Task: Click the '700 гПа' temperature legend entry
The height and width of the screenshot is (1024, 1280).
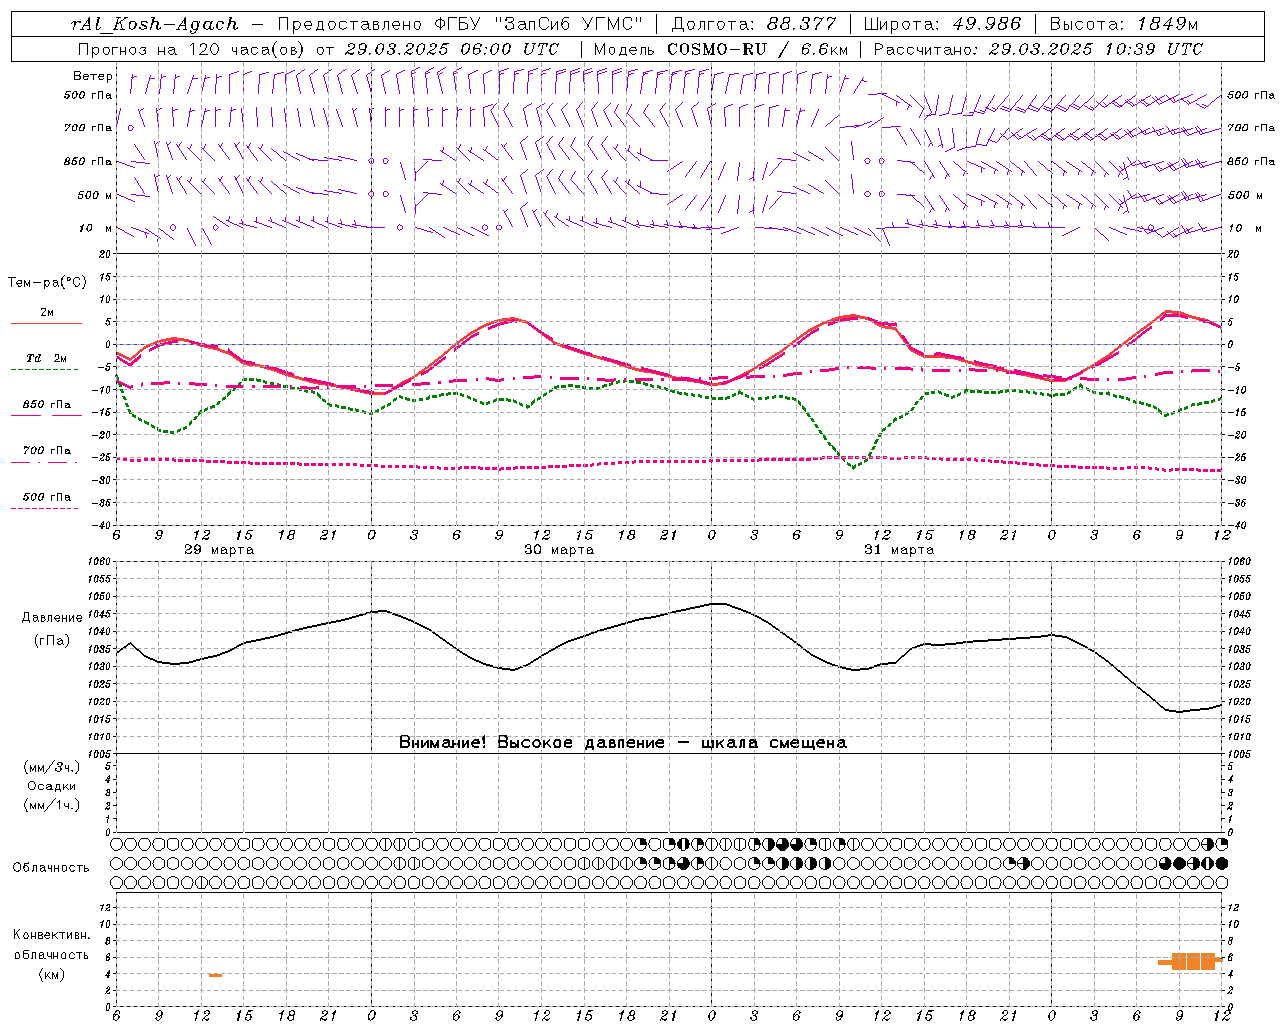Action: coord(46,451)
